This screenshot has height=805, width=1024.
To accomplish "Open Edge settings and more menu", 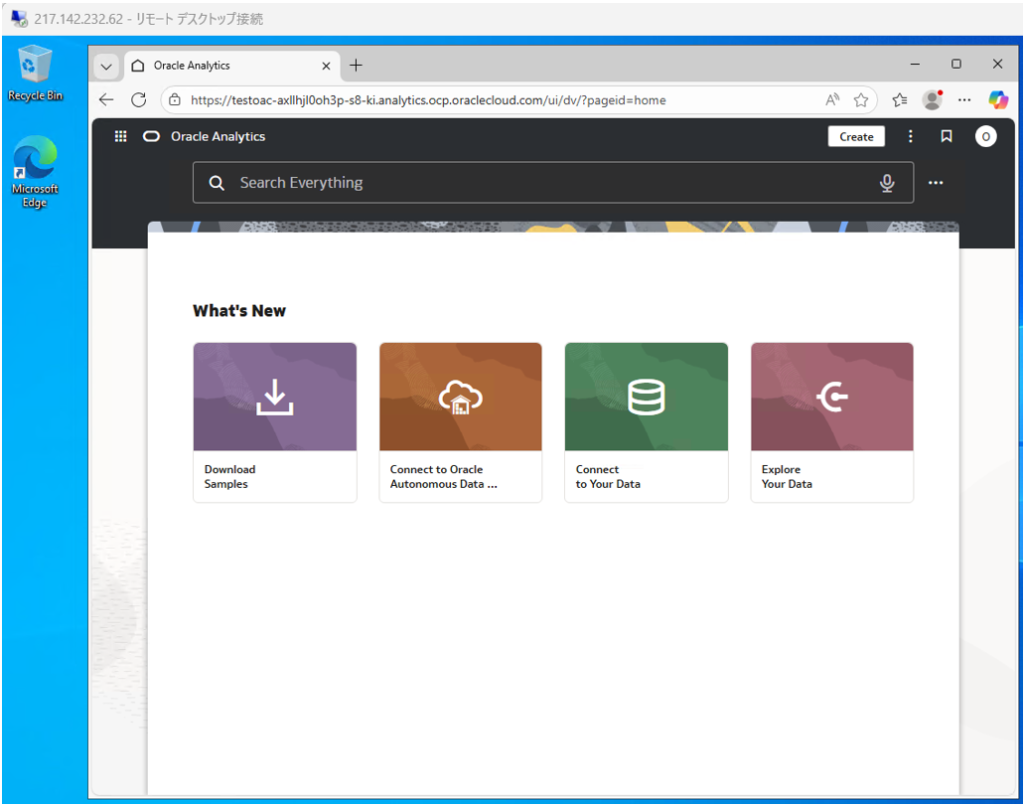I will 964,100.
